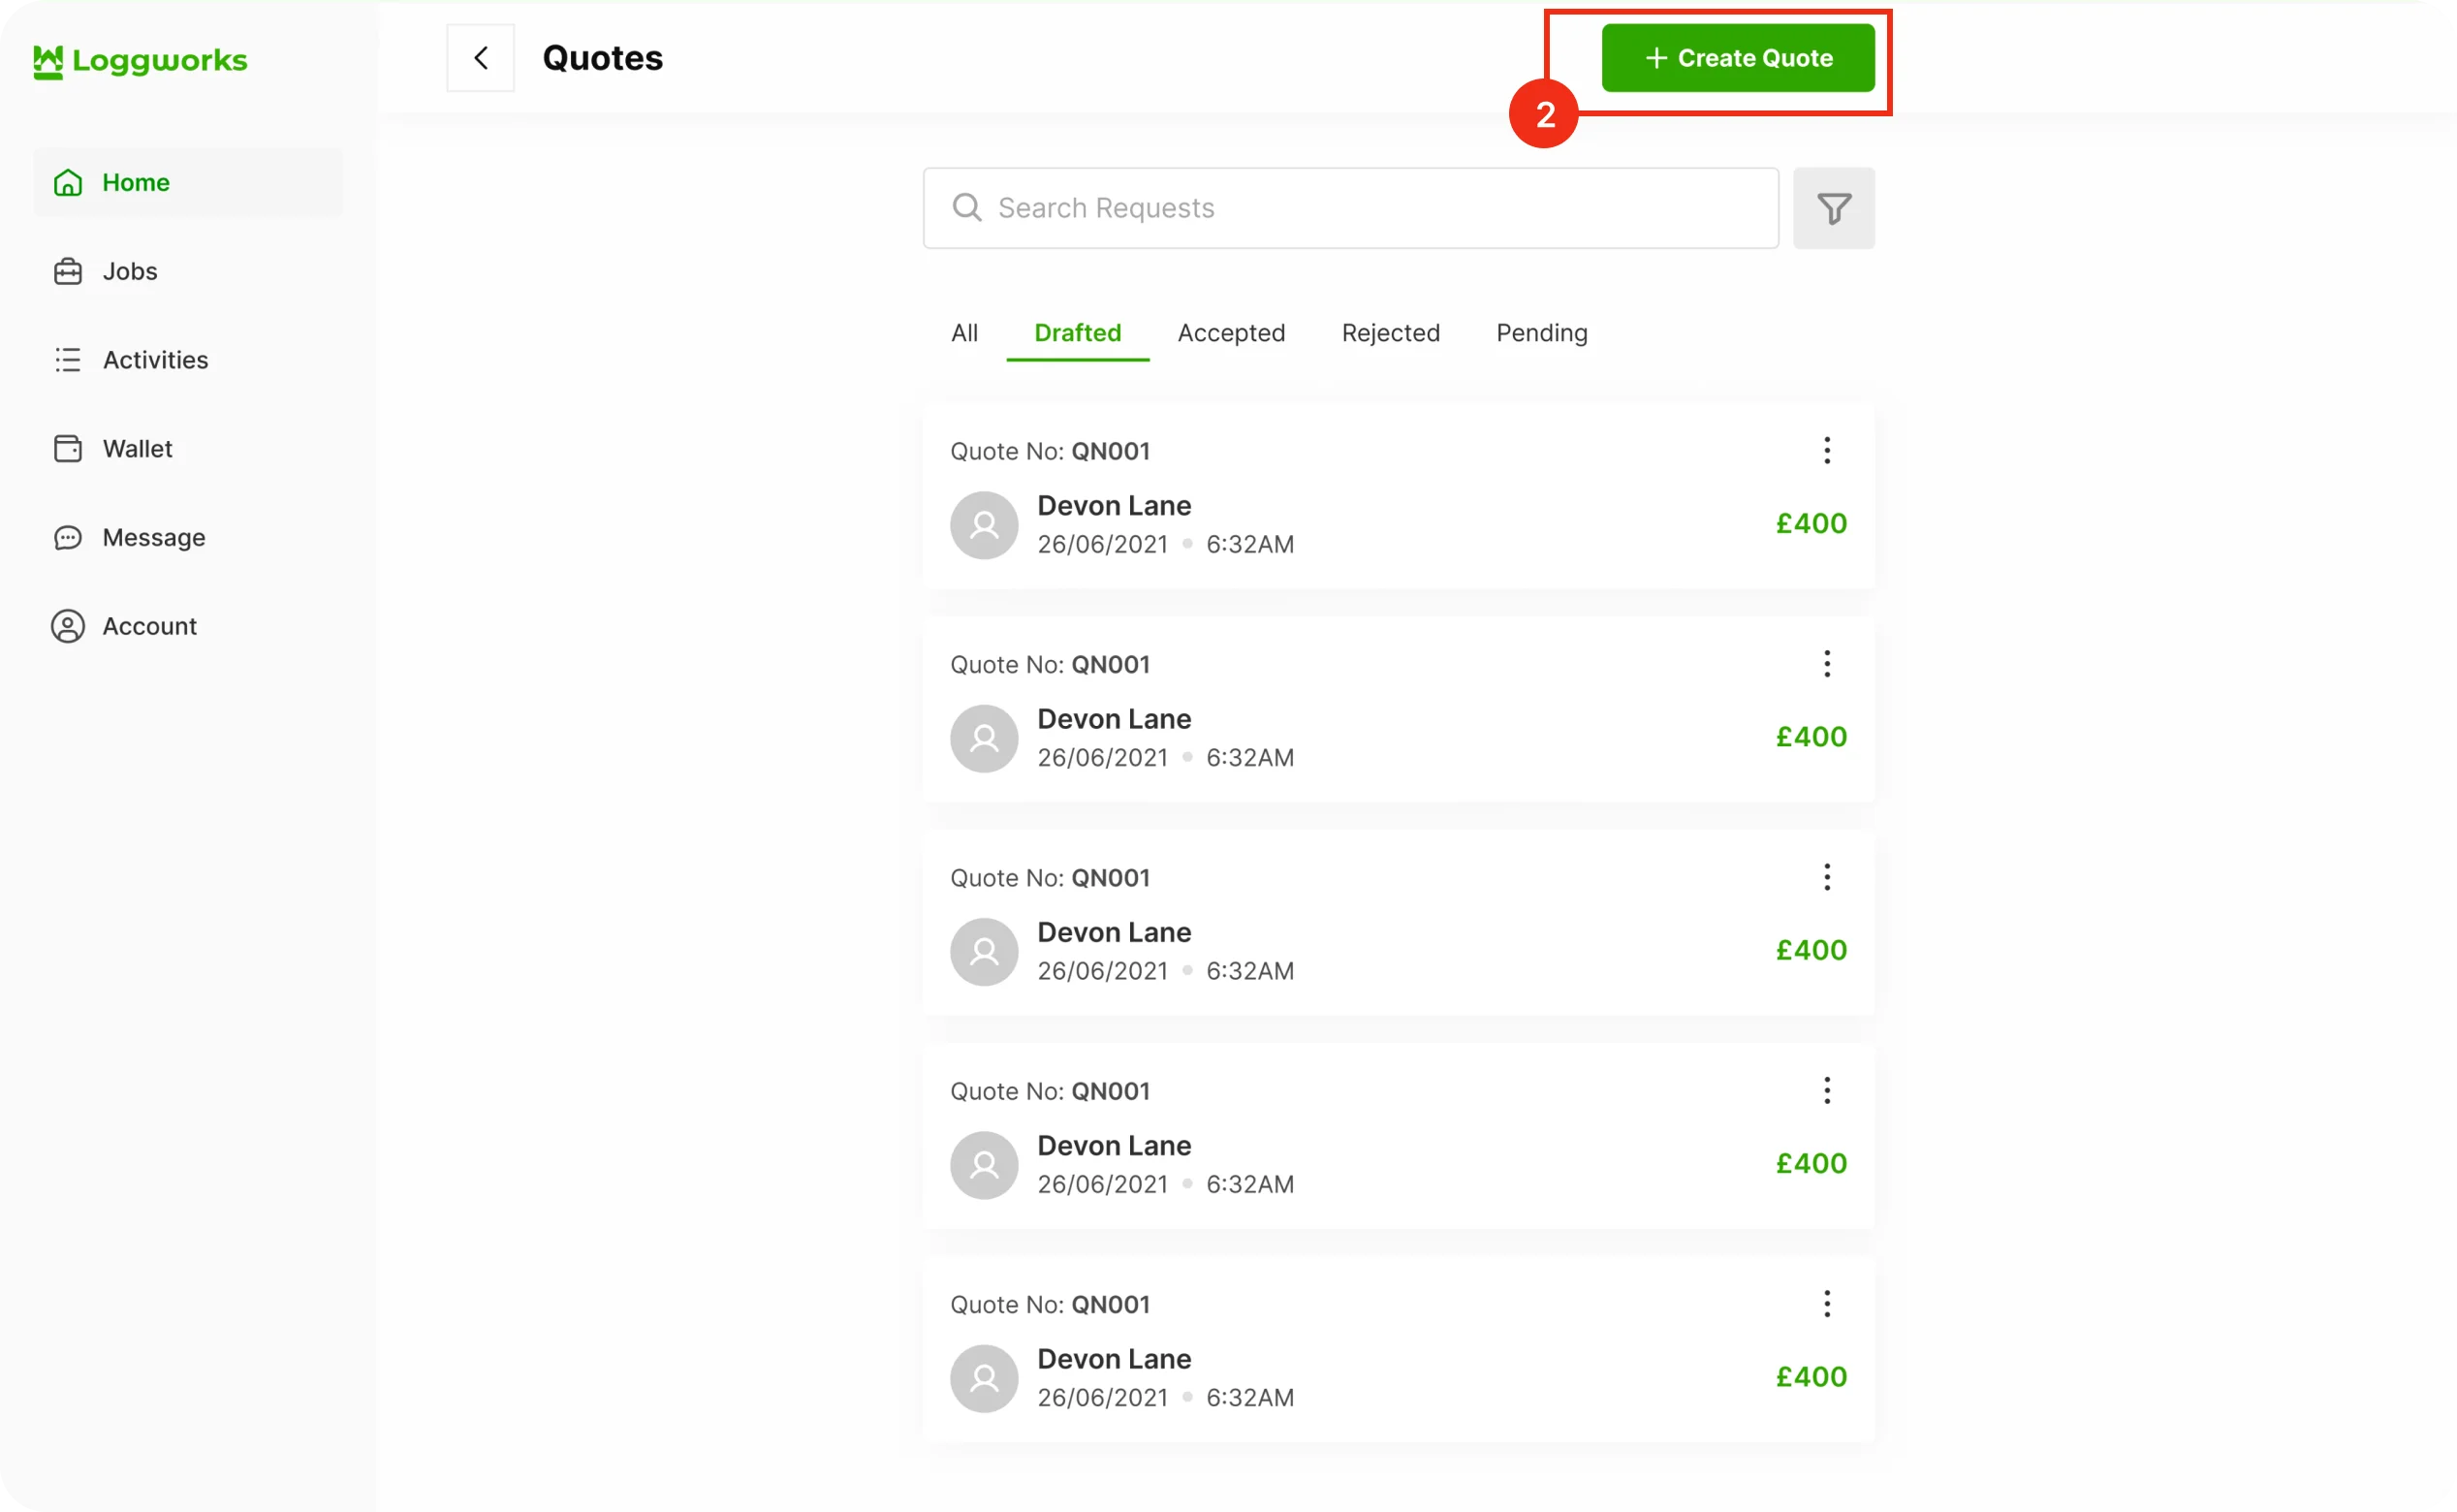
Task: Switch to the Accepted tab
Action: point(1231,333)
